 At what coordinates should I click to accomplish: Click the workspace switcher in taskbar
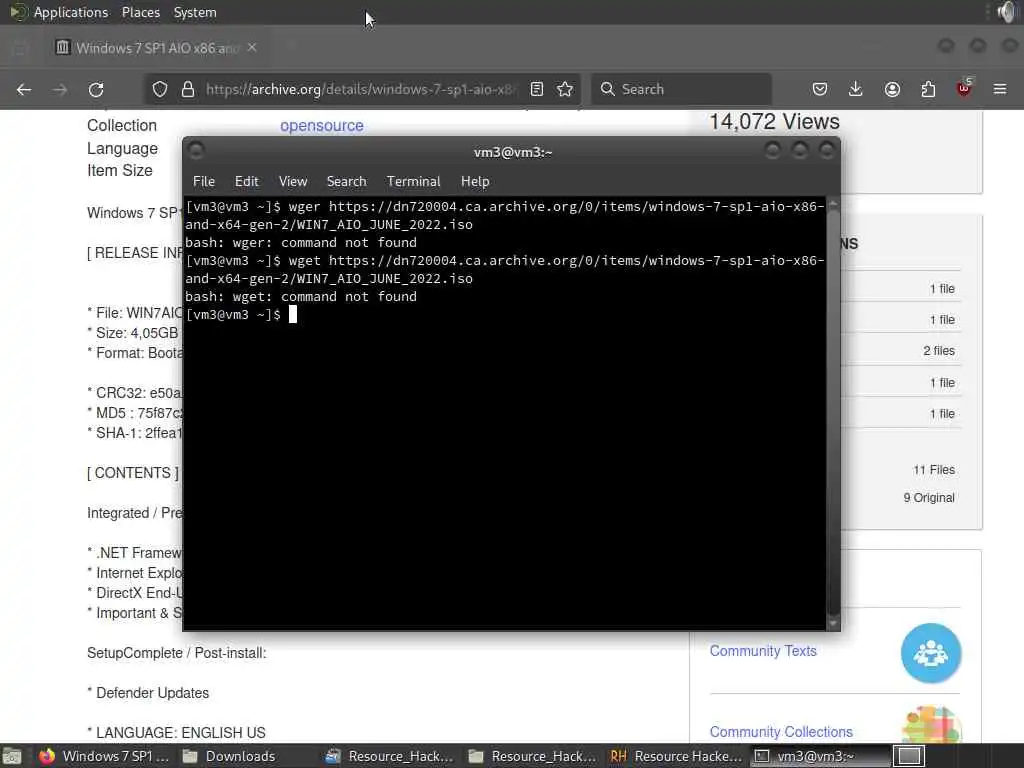tap(909, 756)
